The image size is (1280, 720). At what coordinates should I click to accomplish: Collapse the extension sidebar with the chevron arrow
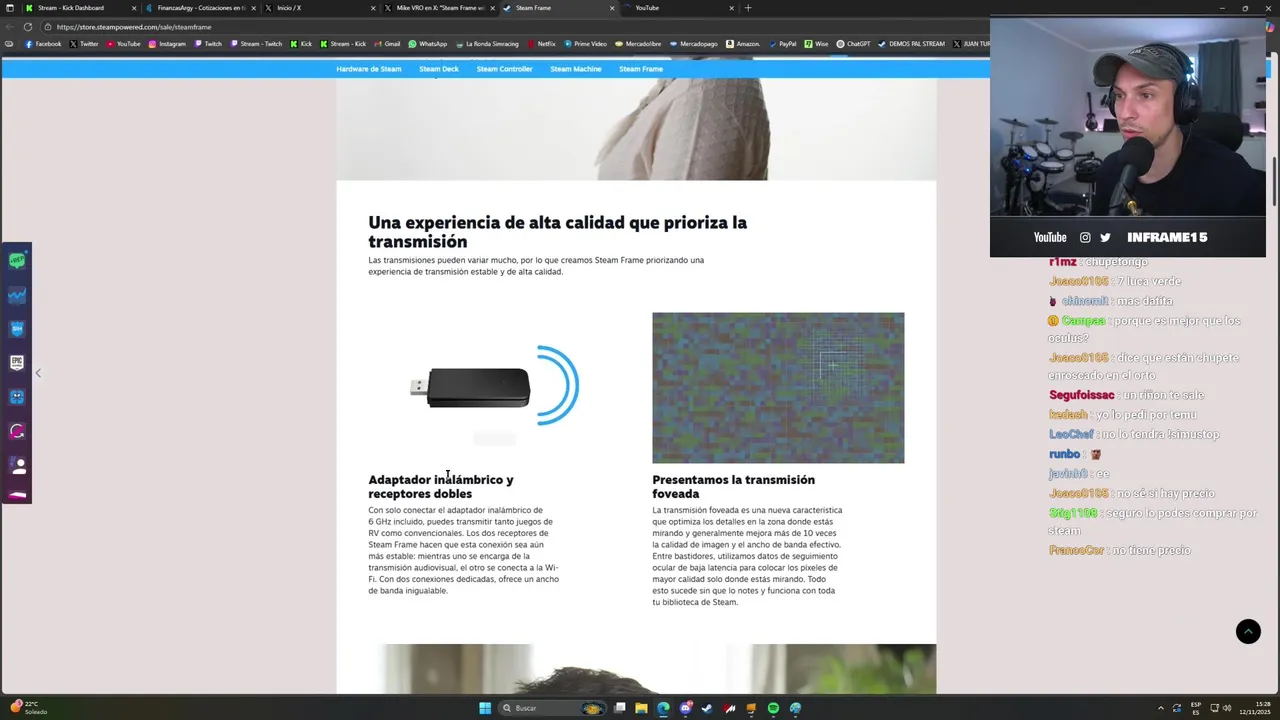[38, 373]
